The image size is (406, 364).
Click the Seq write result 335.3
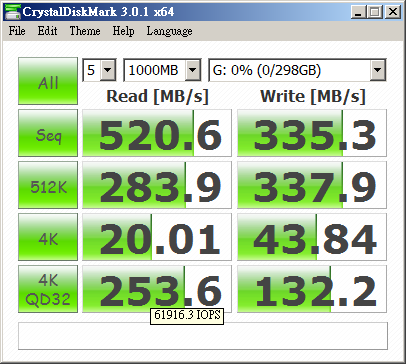(x=312, y=133)
